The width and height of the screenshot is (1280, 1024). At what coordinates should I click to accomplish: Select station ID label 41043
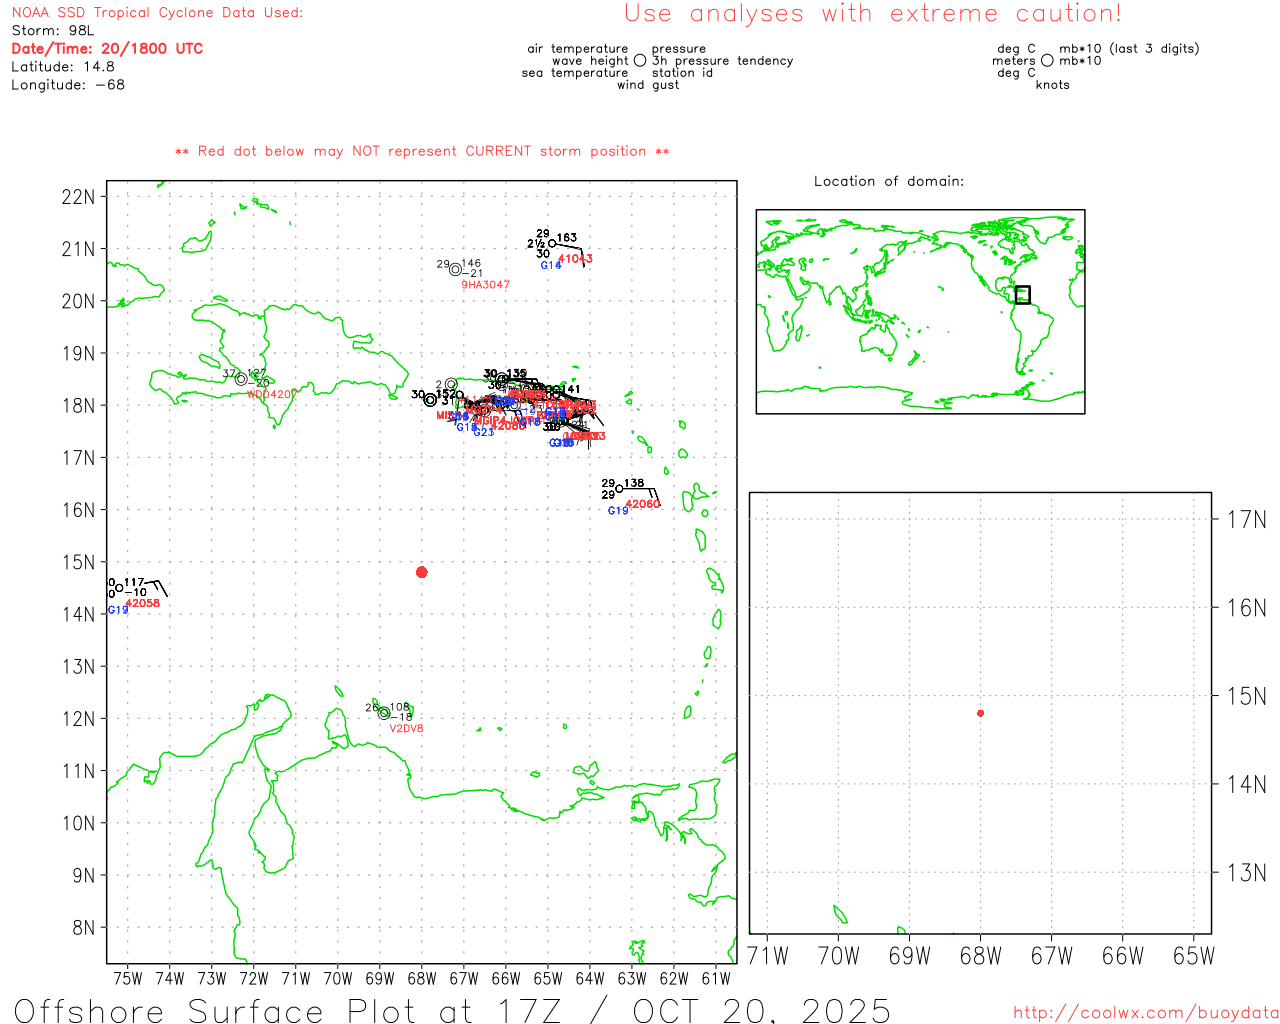[x=575, y=259]
